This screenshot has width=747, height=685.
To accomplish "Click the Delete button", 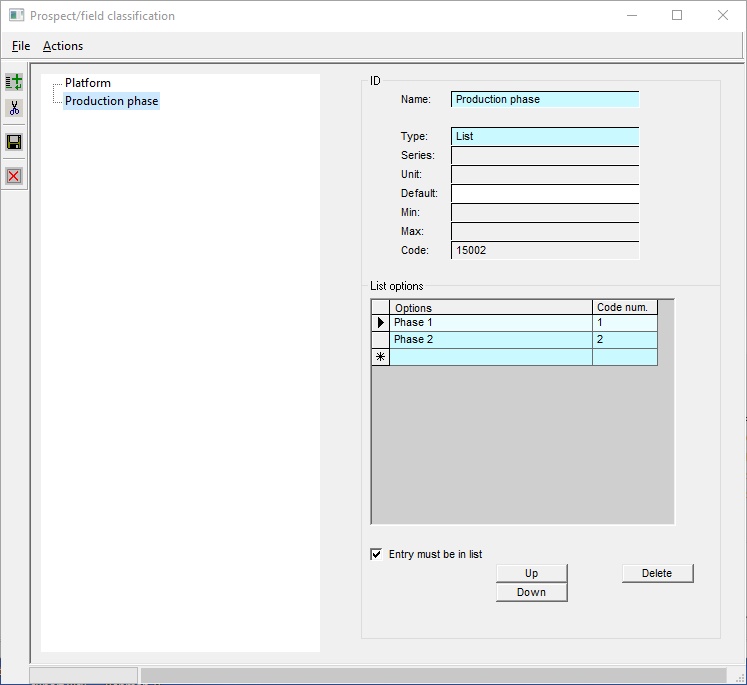I will coord(657,573).
